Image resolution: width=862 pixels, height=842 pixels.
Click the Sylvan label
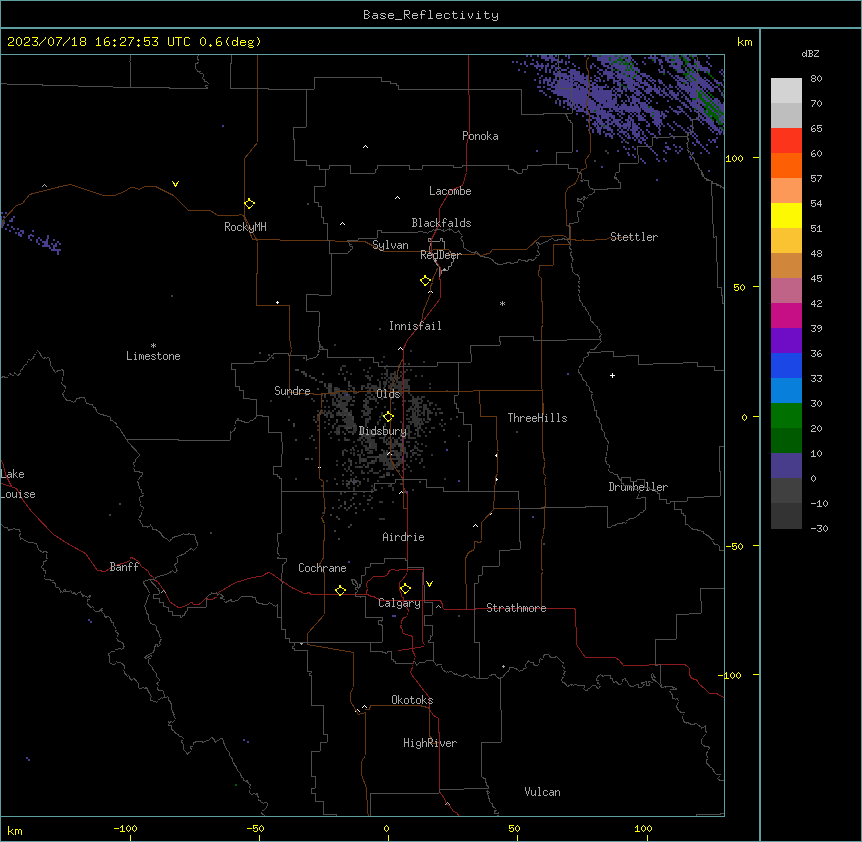pyautogui.click(x=390, y=245)
